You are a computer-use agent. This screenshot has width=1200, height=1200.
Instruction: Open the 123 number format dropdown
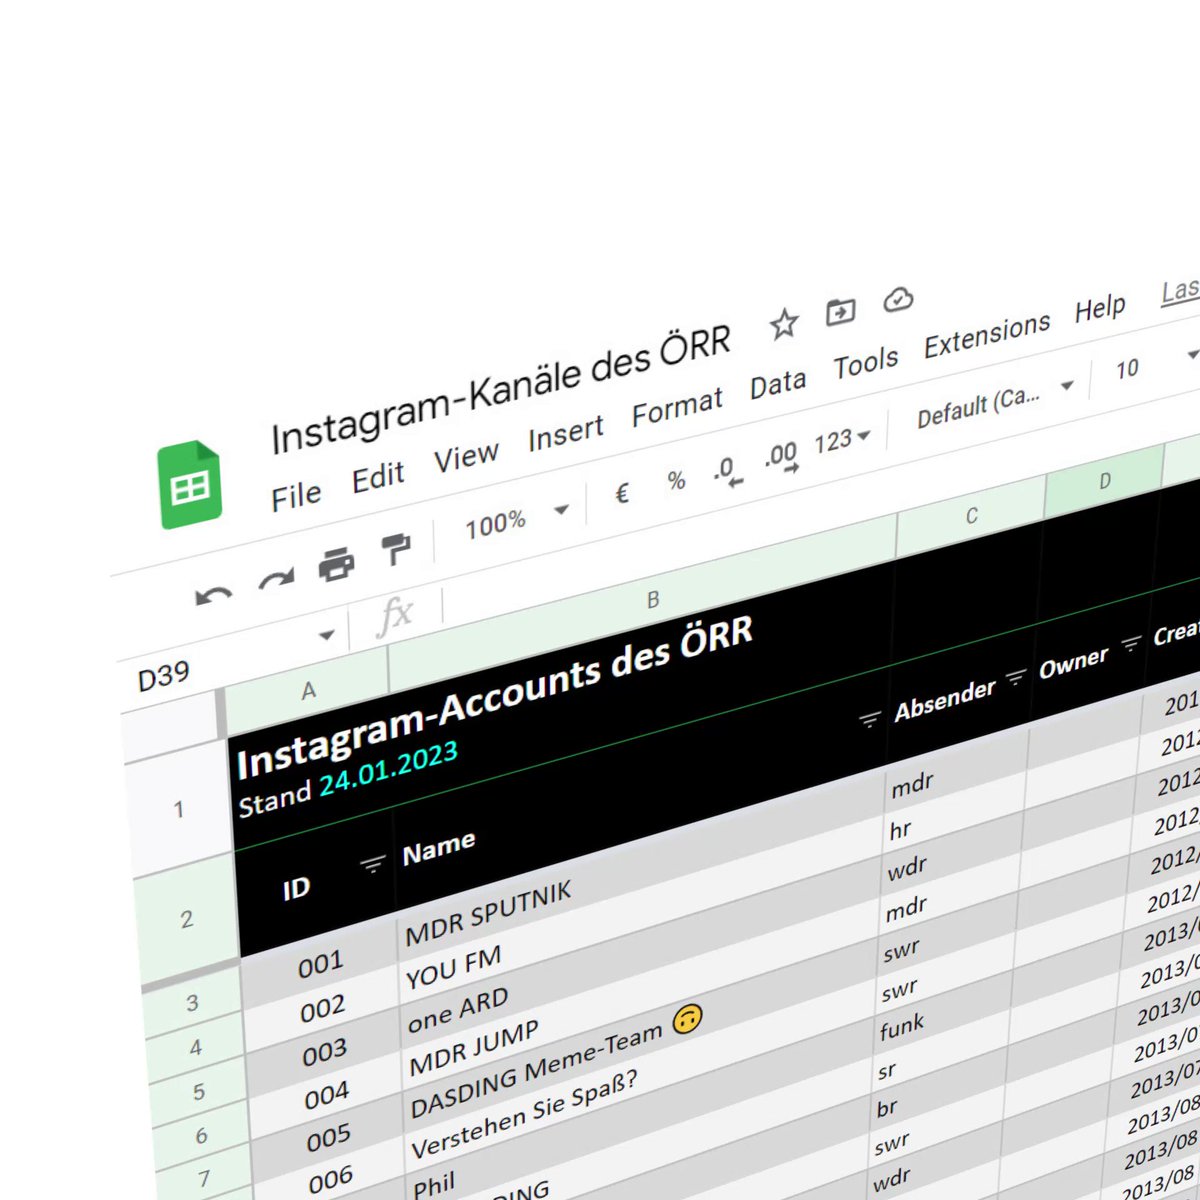(842, 441)
